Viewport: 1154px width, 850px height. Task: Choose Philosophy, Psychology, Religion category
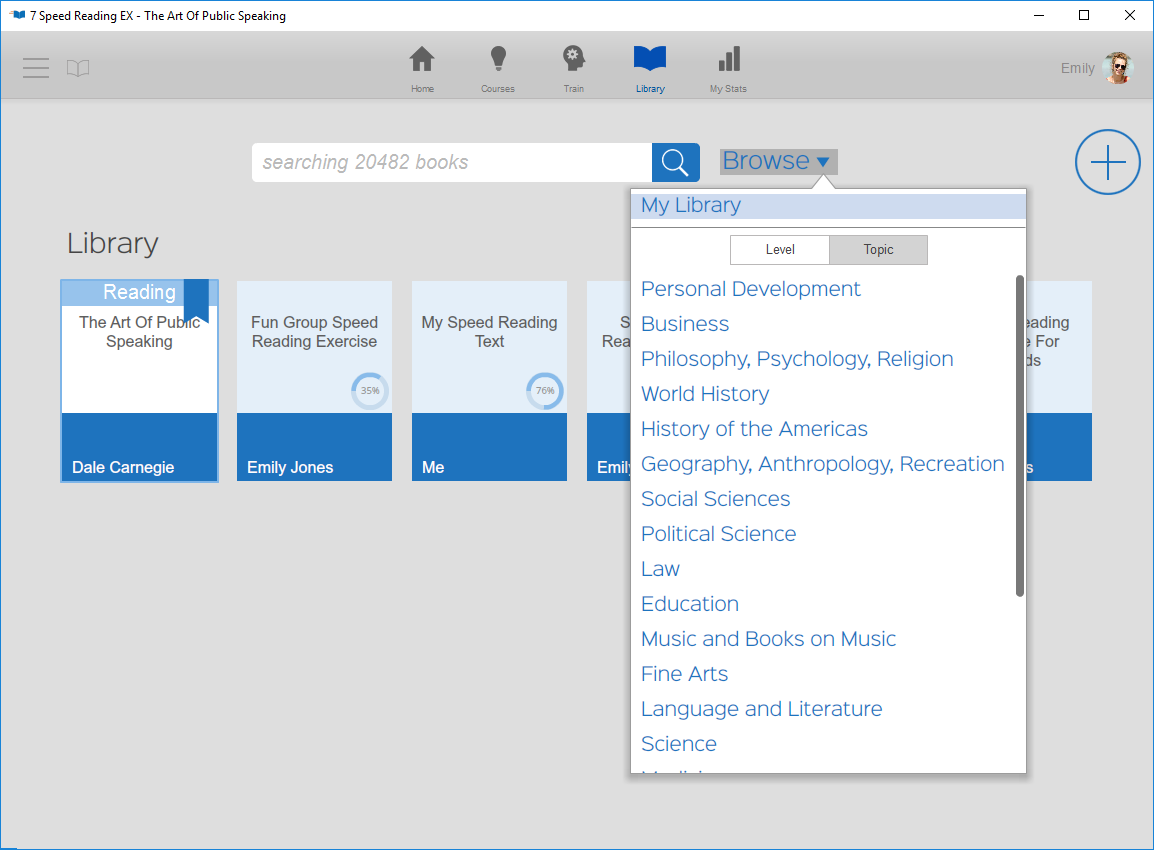pyautogui.click(x=797, y=358)
